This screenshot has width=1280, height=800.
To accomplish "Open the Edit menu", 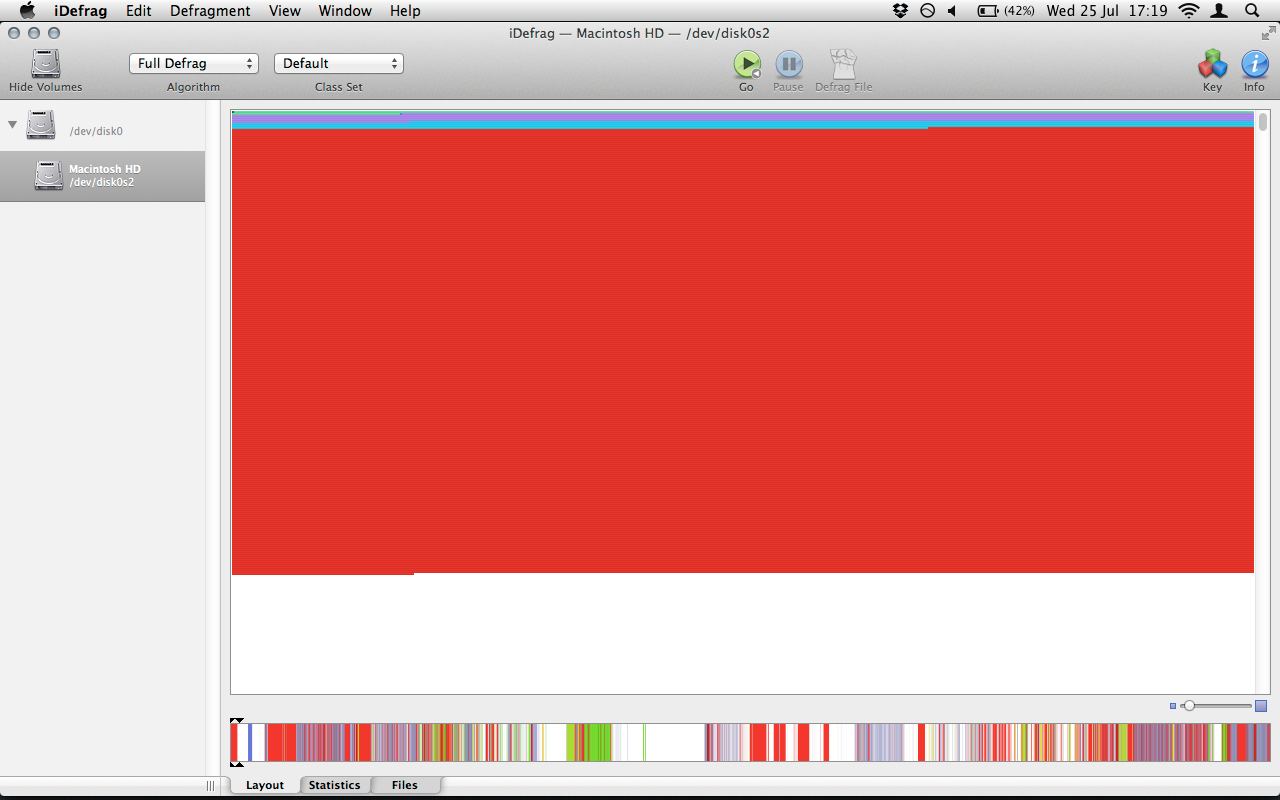I will click(x=139, y=11).
